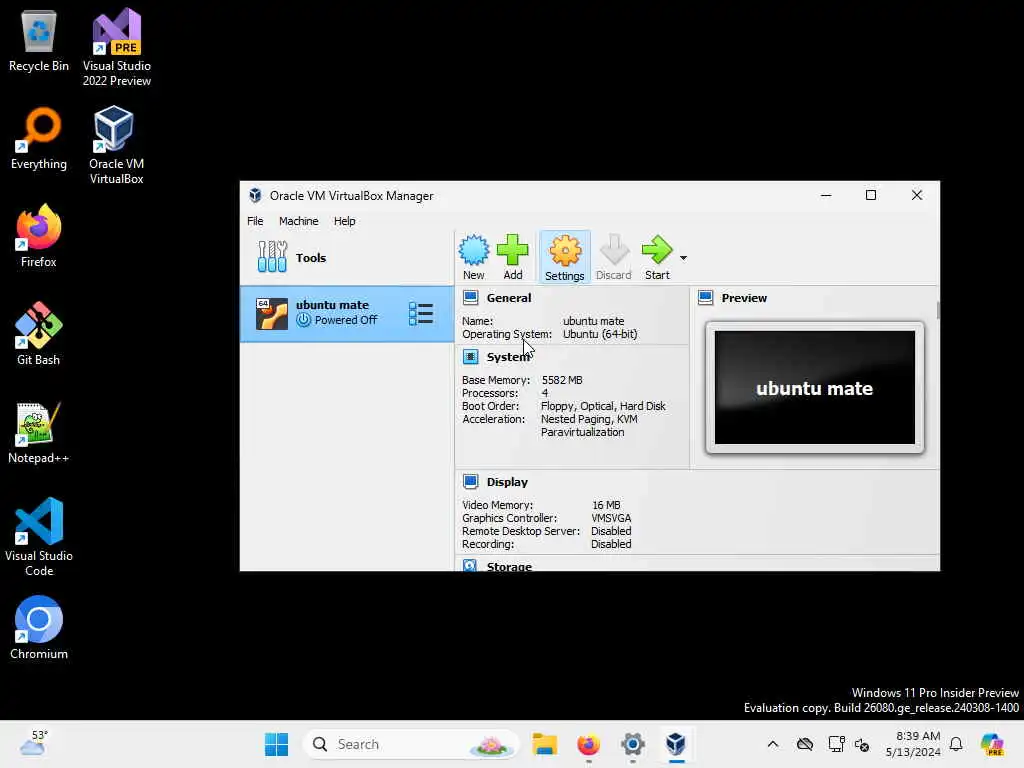Click the Storage section icon
This screenshot has height=768, width=1024.
[x=471, y=566]
